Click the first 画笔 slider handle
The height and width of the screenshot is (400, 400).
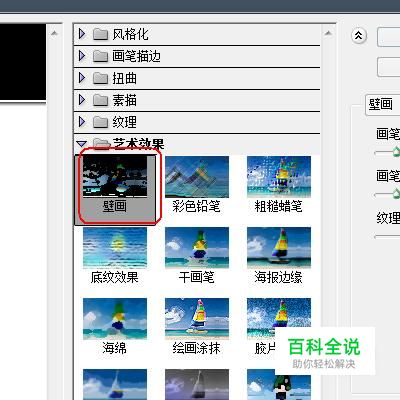(x=396, y=152)
